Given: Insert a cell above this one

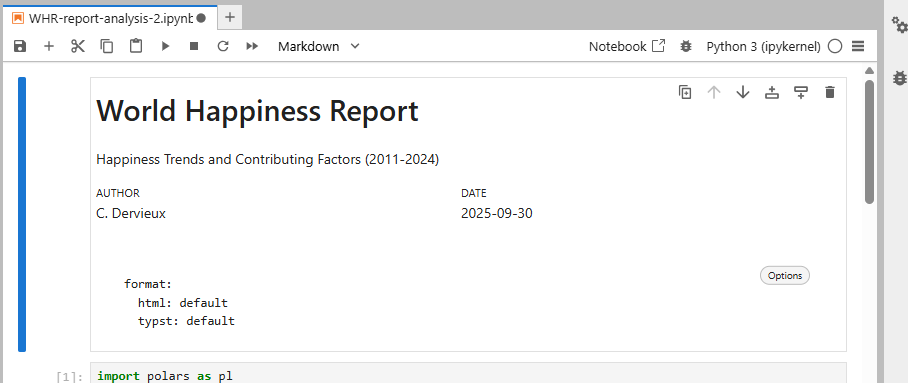Looking at the screenshot, I should pos(772,92).
